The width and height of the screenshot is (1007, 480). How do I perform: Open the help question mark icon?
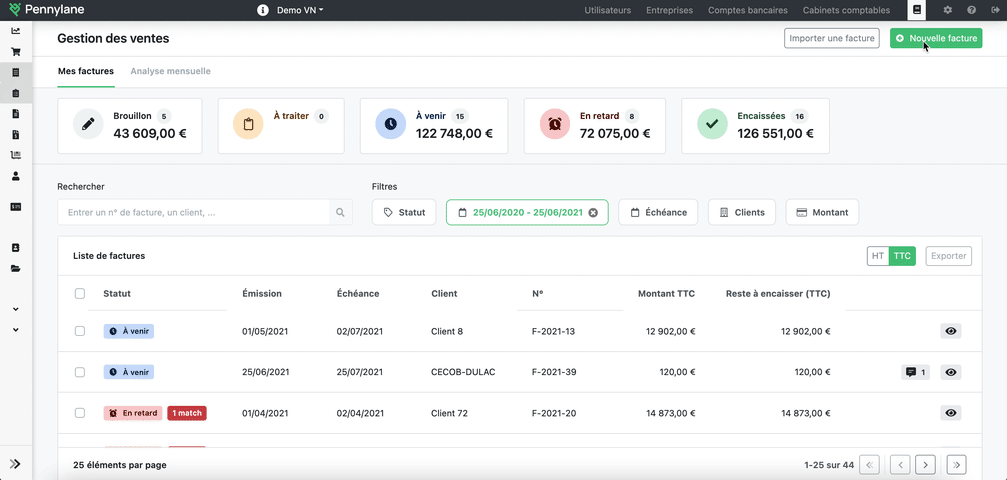click(971, 10)
